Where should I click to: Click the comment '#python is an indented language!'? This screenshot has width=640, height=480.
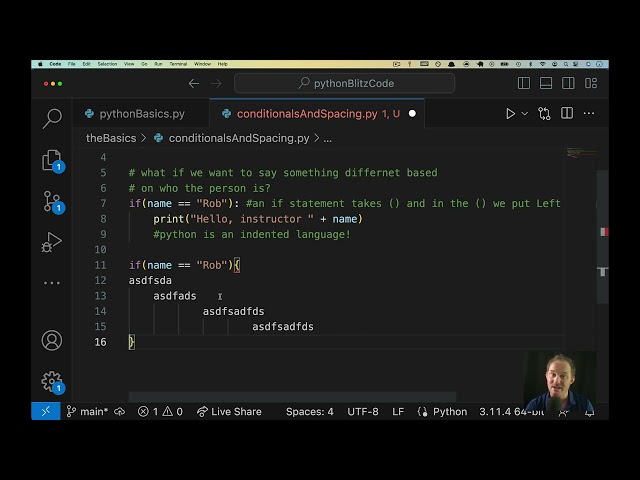(x=251, y=235)
